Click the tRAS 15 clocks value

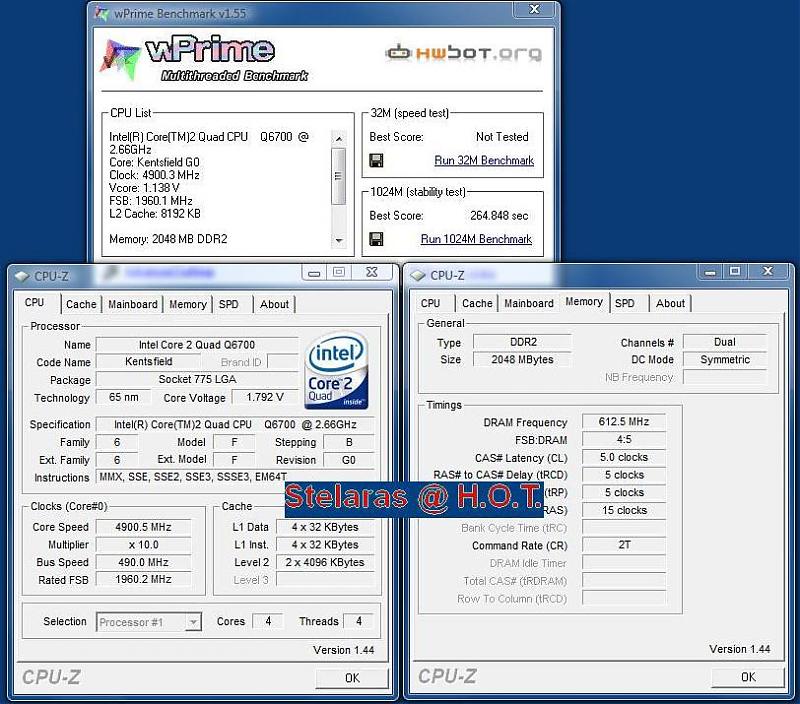coord(623,510)
